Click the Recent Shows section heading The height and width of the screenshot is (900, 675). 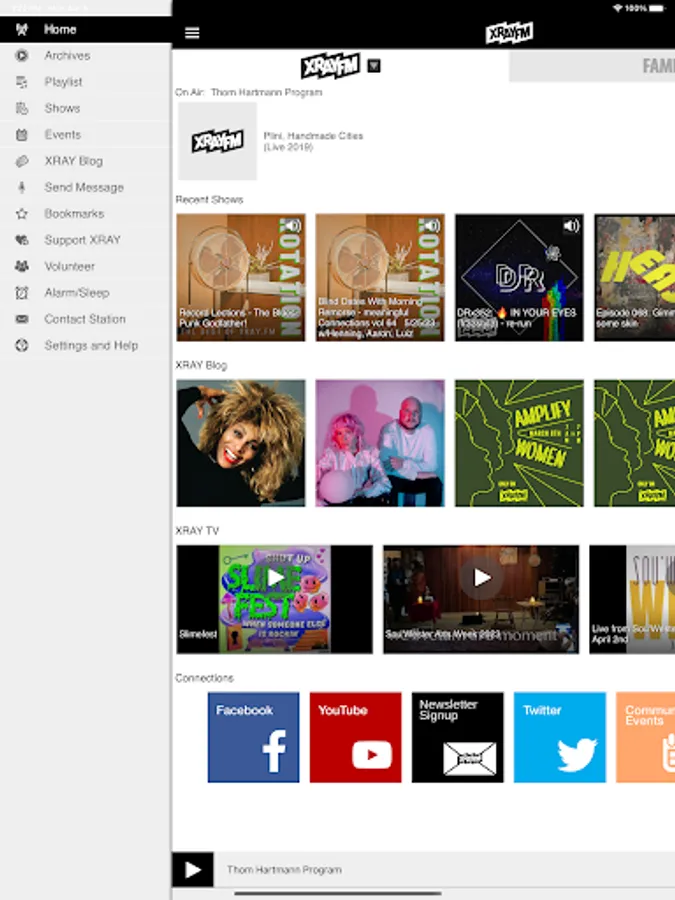coord(210,200)
